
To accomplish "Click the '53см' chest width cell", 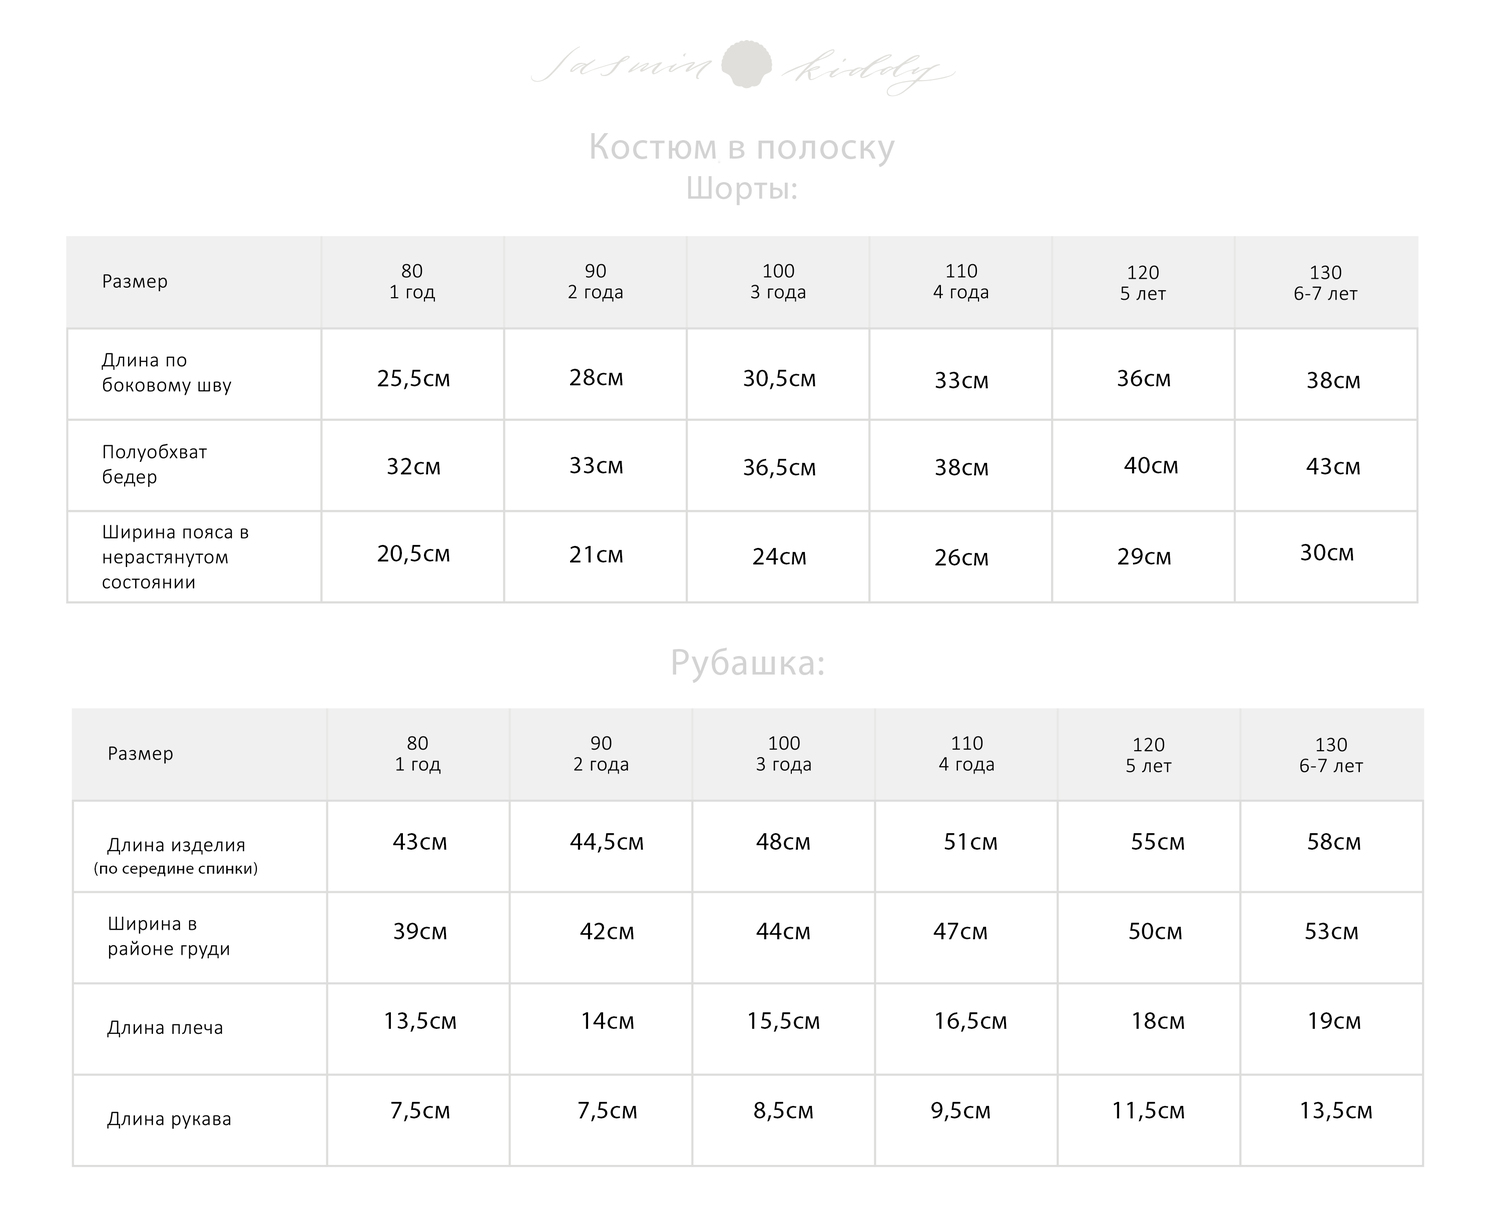I will [1331, 932].
